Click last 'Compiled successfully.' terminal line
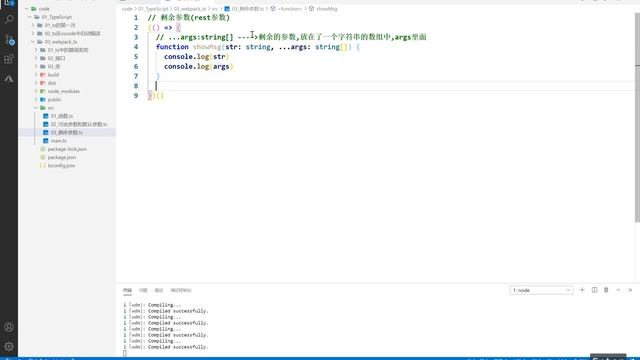Viewport: 640px width, 360px height. [178, 347]
